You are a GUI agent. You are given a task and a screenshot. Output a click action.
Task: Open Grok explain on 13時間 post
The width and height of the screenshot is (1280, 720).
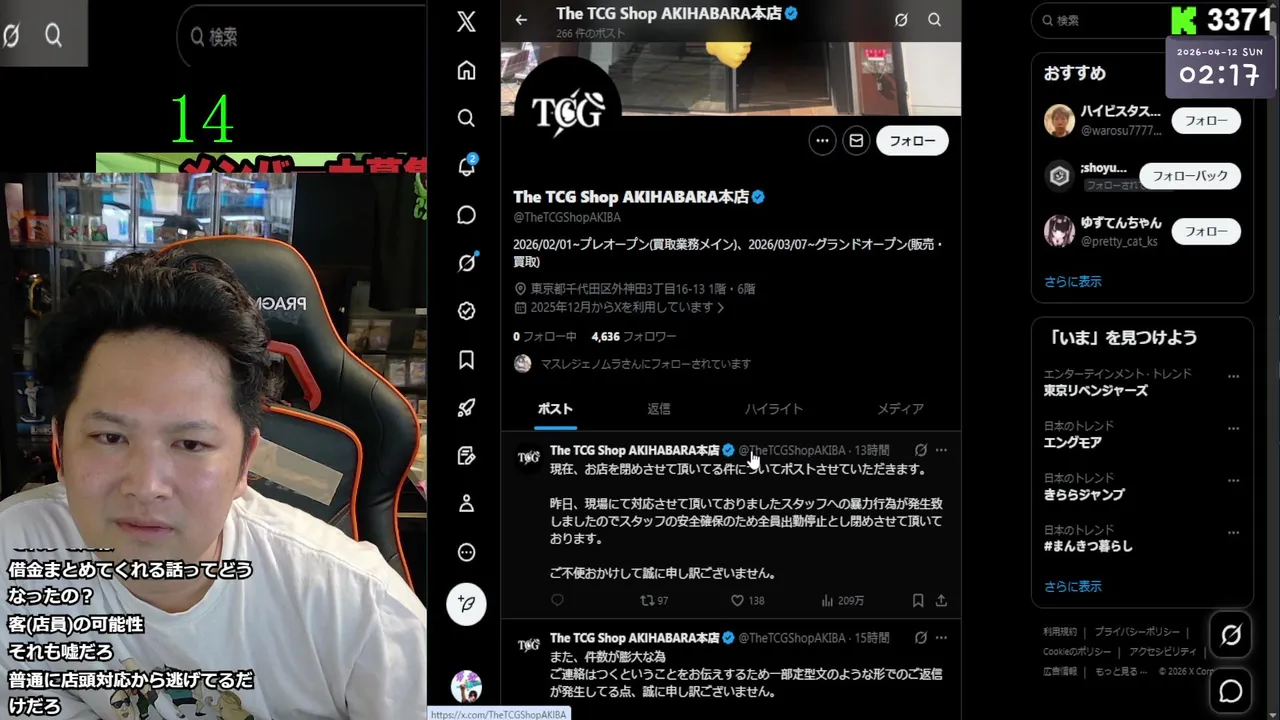921,450
